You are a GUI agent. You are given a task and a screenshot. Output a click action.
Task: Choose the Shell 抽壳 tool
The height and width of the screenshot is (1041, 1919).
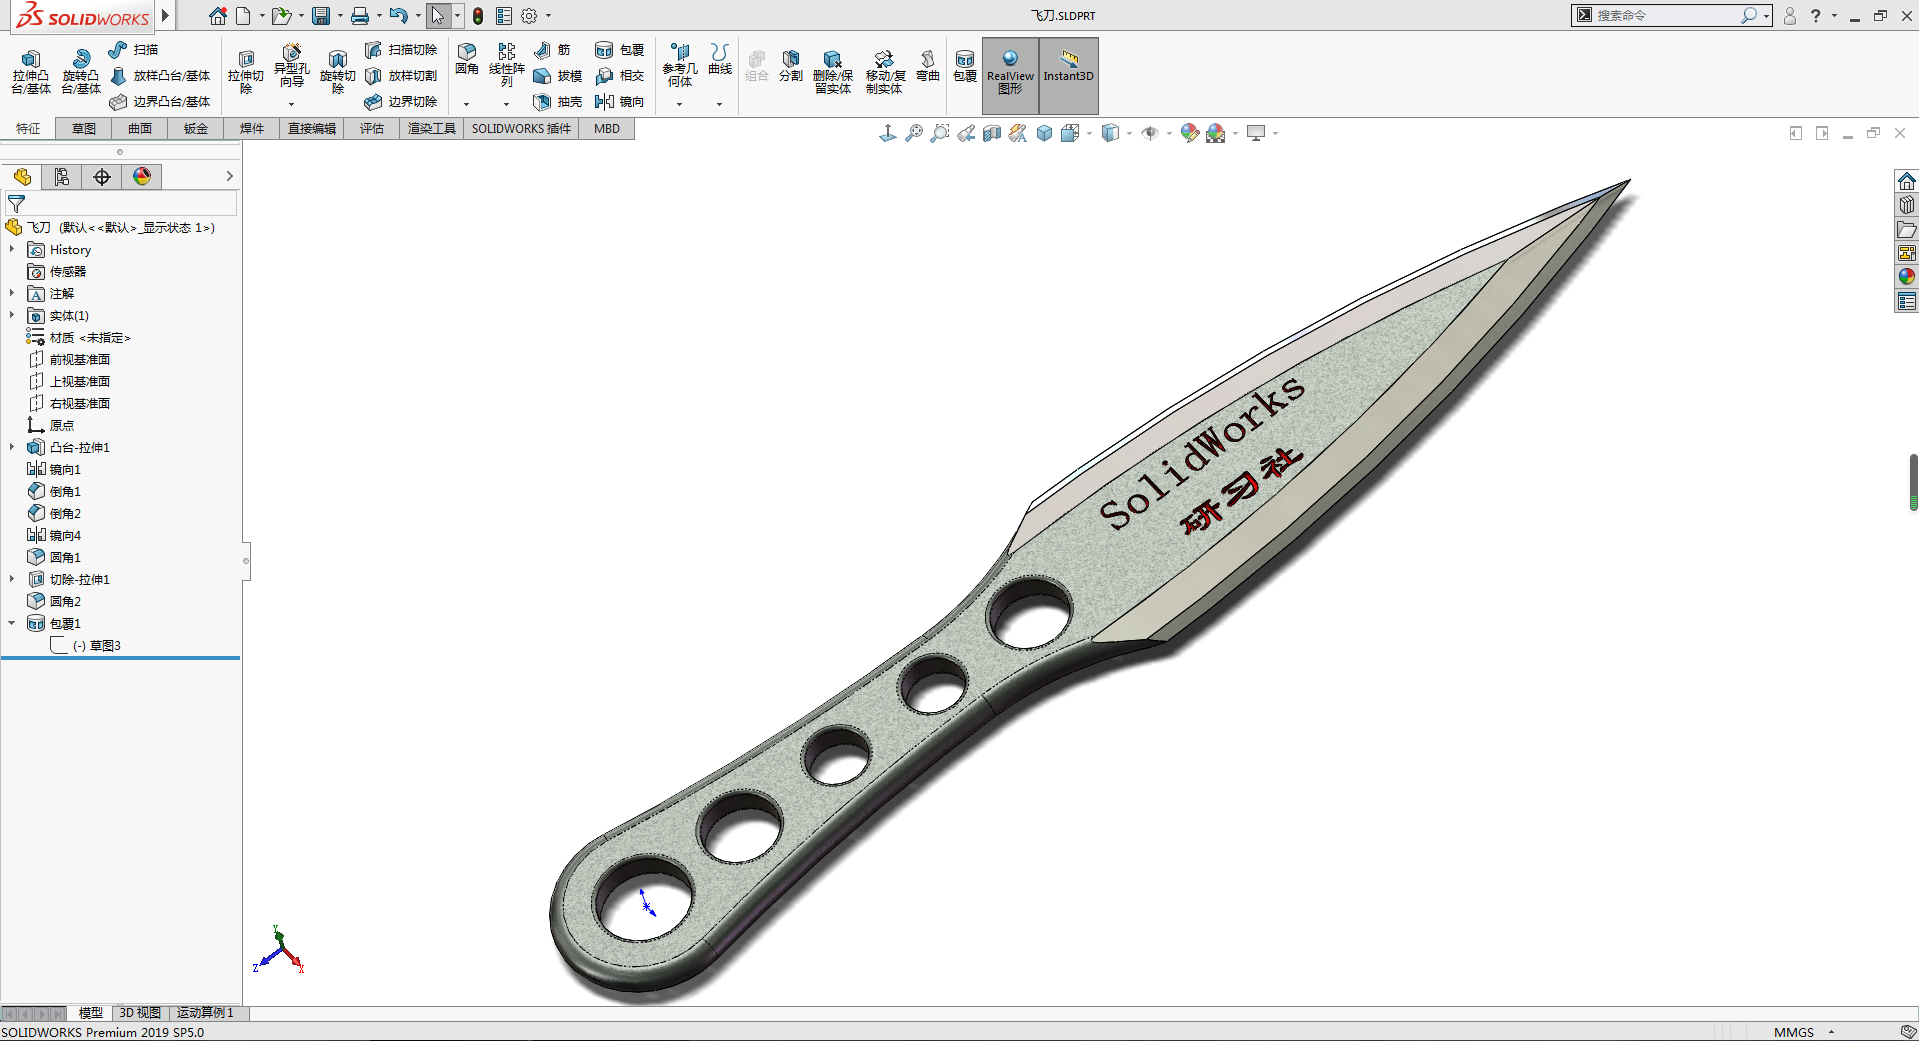point(558,102)
